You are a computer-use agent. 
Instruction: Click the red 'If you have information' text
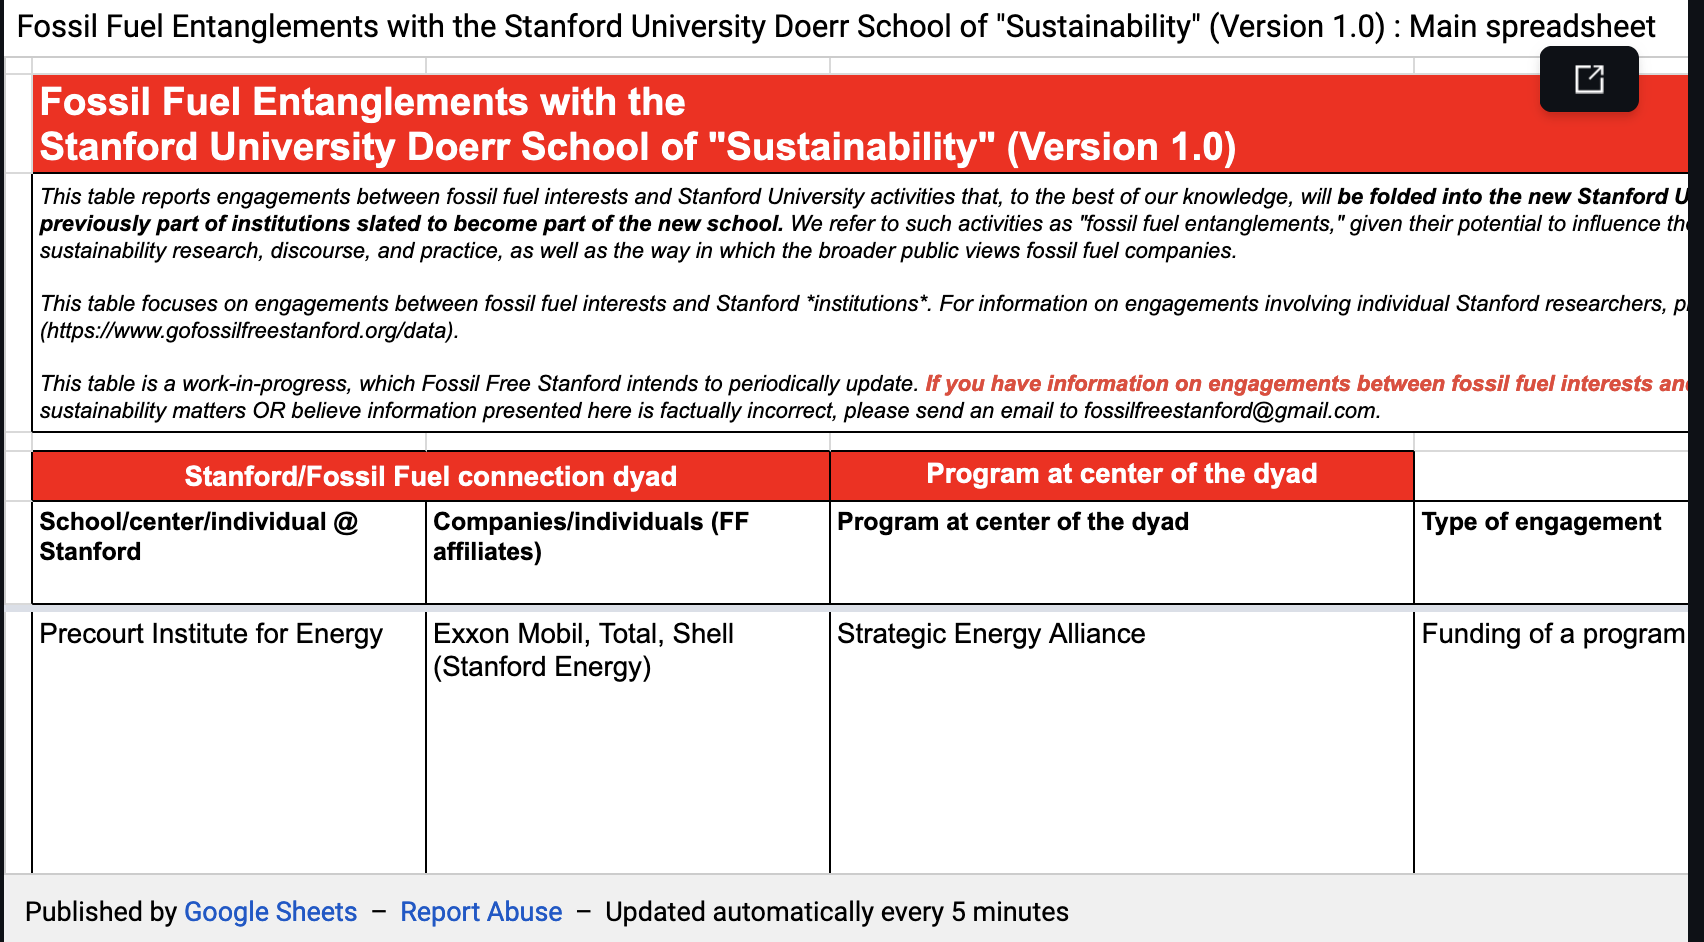click(x=1306, y=384)
